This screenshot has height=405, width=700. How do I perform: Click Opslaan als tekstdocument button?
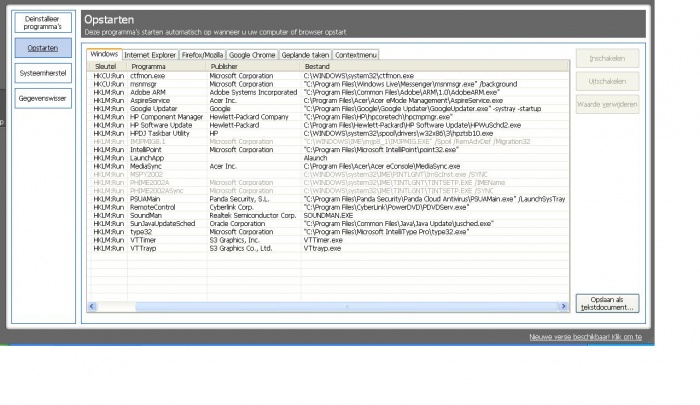pos(606,303)
